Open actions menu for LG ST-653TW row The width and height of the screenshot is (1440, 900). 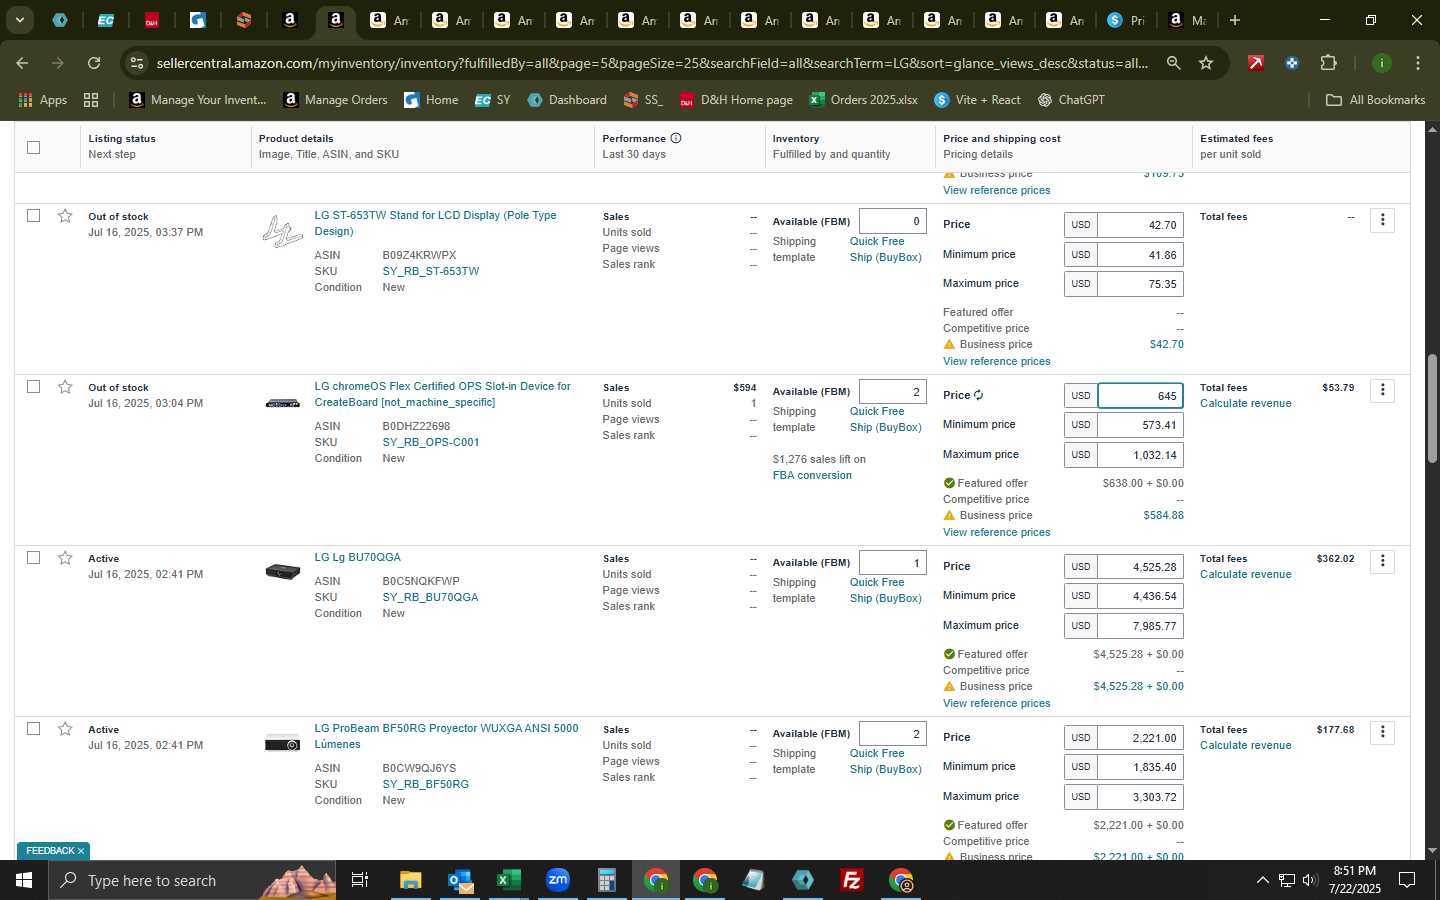1382,219
